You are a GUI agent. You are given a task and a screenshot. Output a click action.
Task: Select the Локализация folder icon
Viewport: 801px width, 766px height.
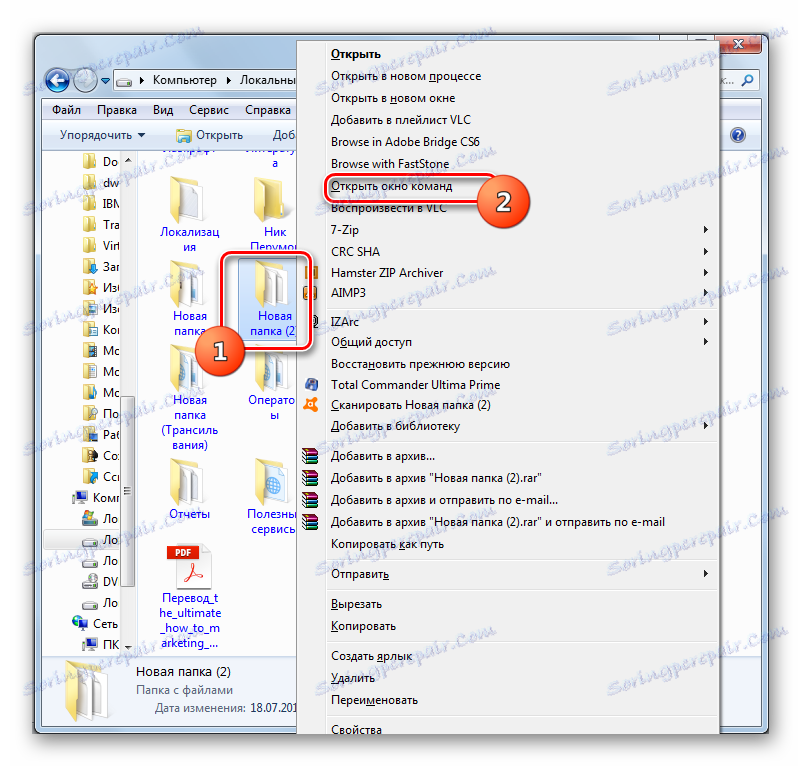coord(187,200)
